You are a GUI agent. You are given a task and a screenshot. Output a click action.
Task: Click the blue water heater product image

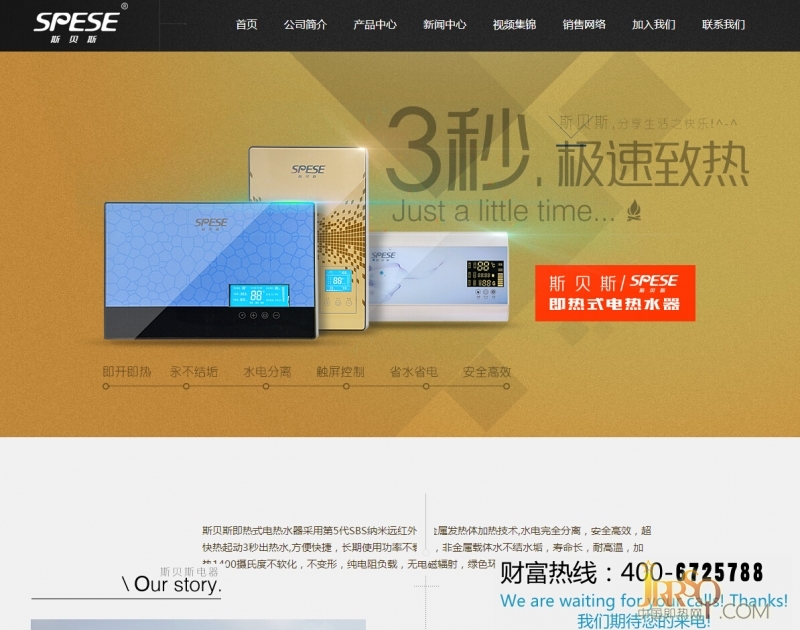click(x=210, y=270)
